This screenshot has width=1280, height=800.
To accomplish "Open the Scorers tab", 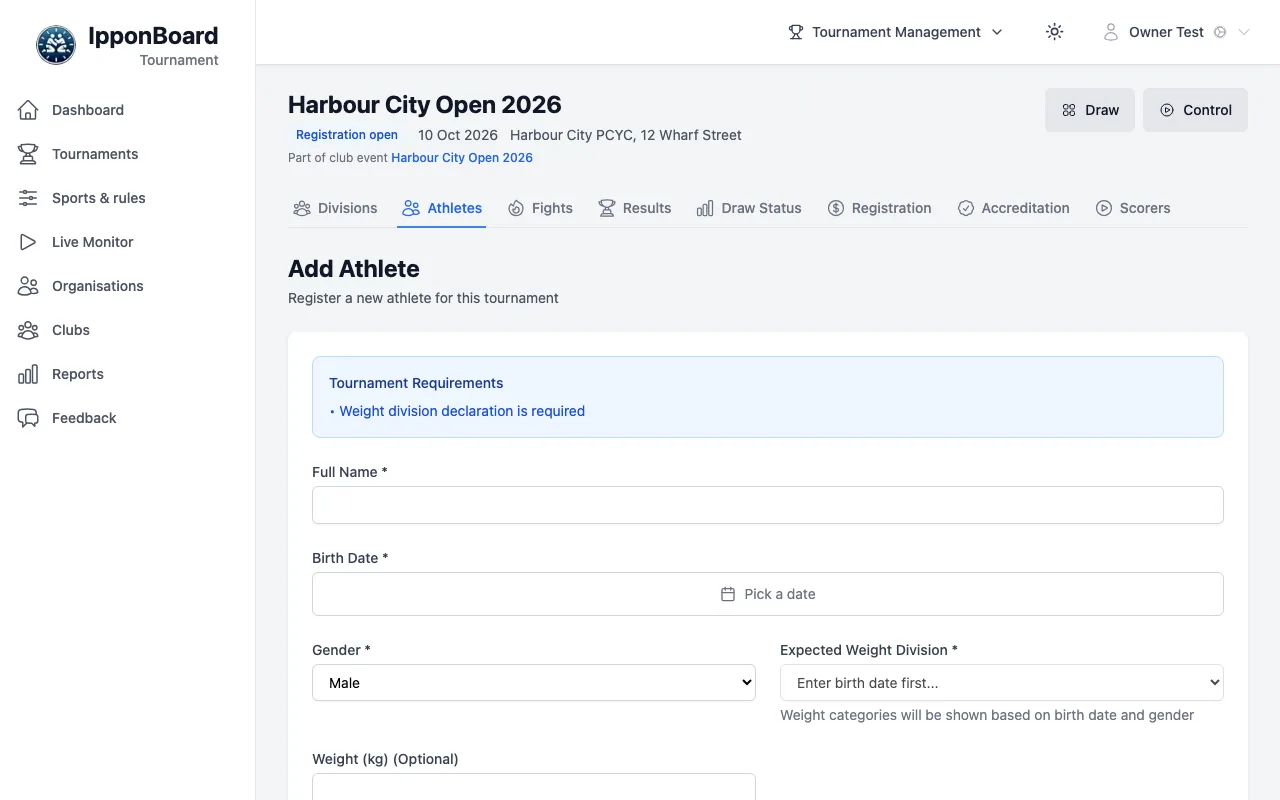I will point(1133,208).
